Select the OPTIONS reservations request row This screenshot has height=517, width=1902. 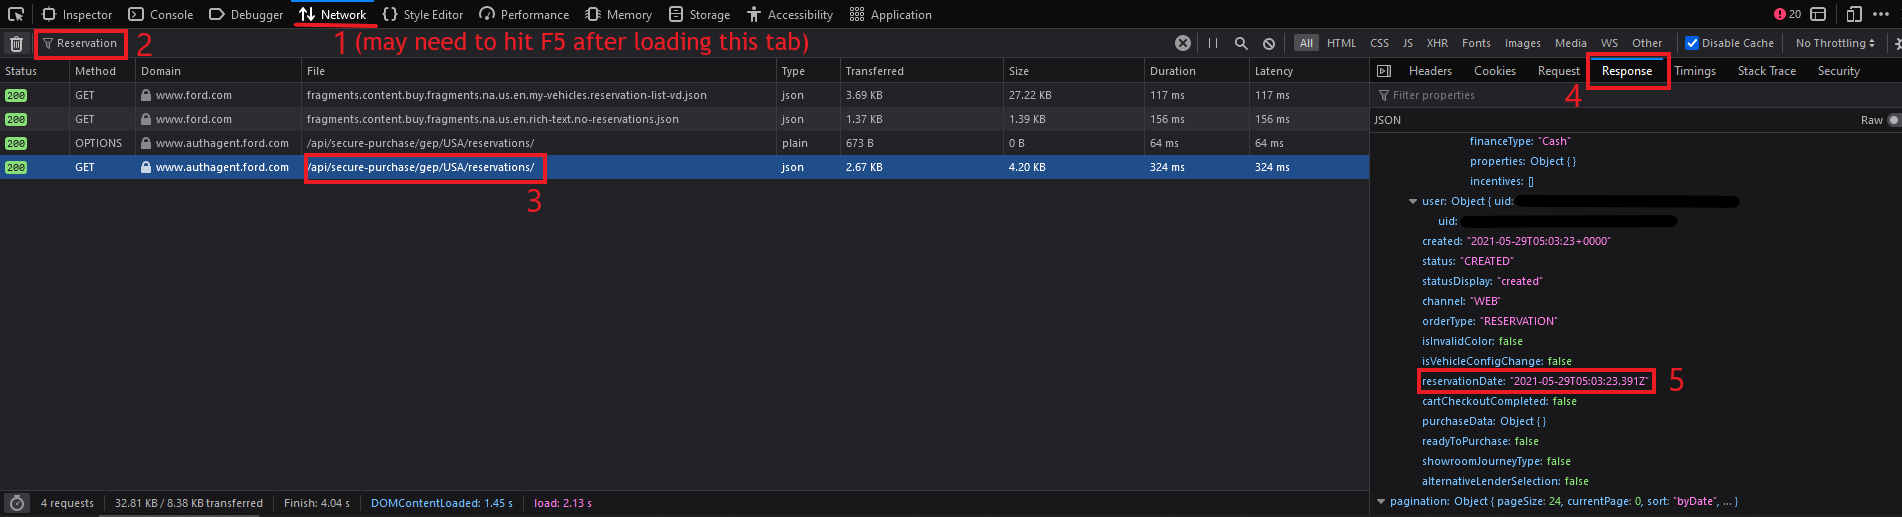420,143
